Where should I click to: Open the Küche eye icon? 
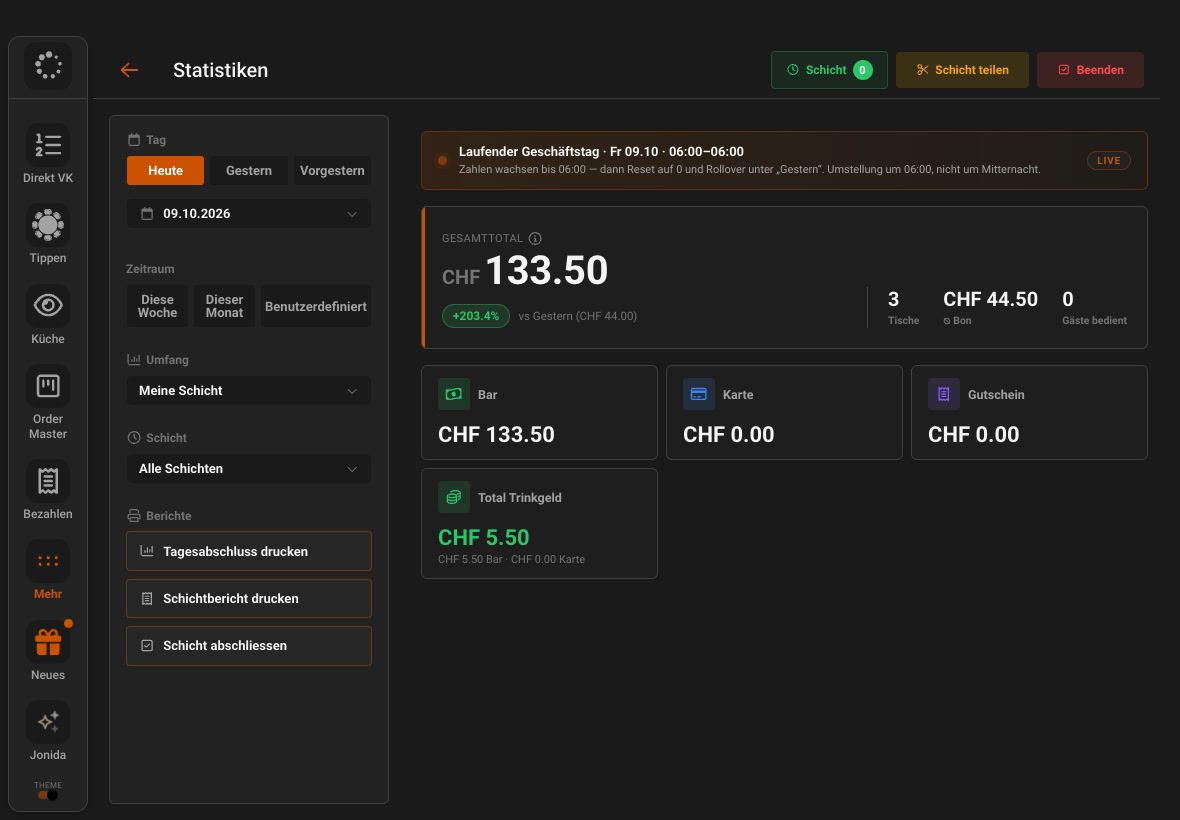pyautogui.click(x=48, y=305)
